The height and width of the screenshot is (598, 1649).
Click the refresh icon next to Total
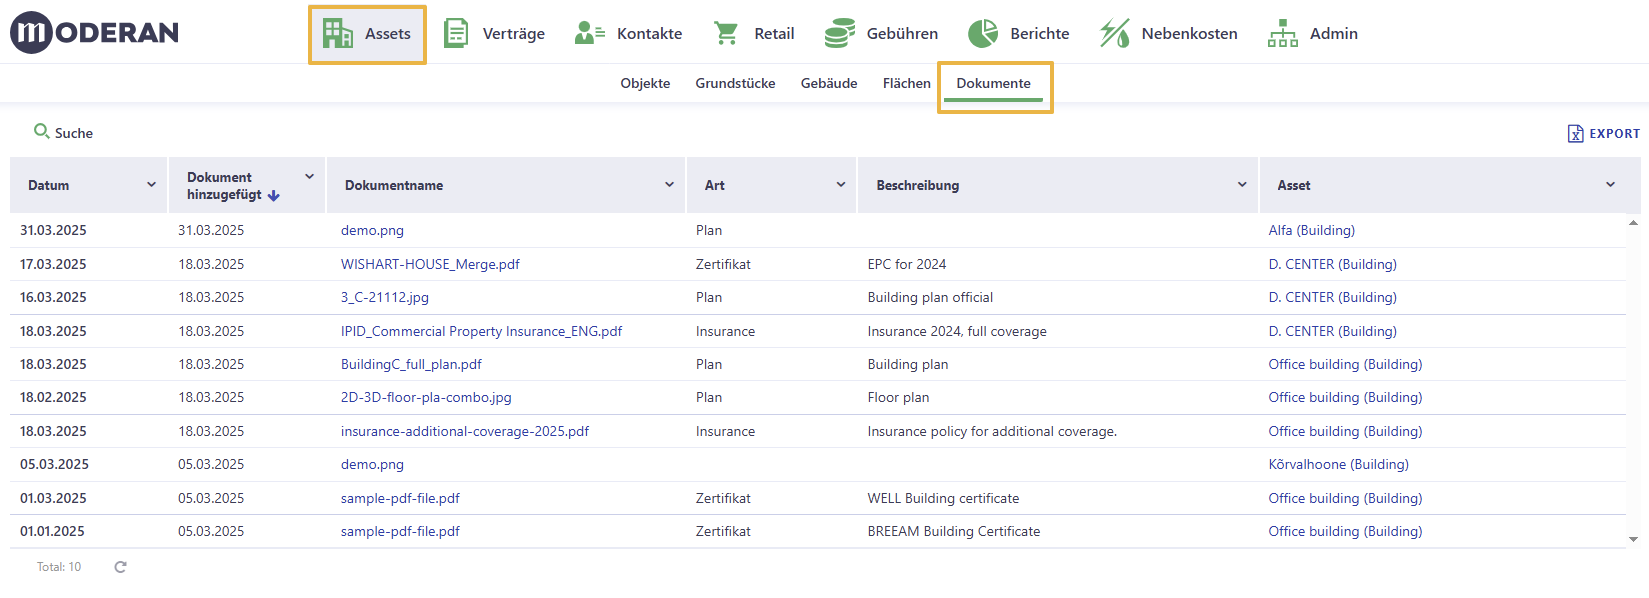click(x=120, y=567)
